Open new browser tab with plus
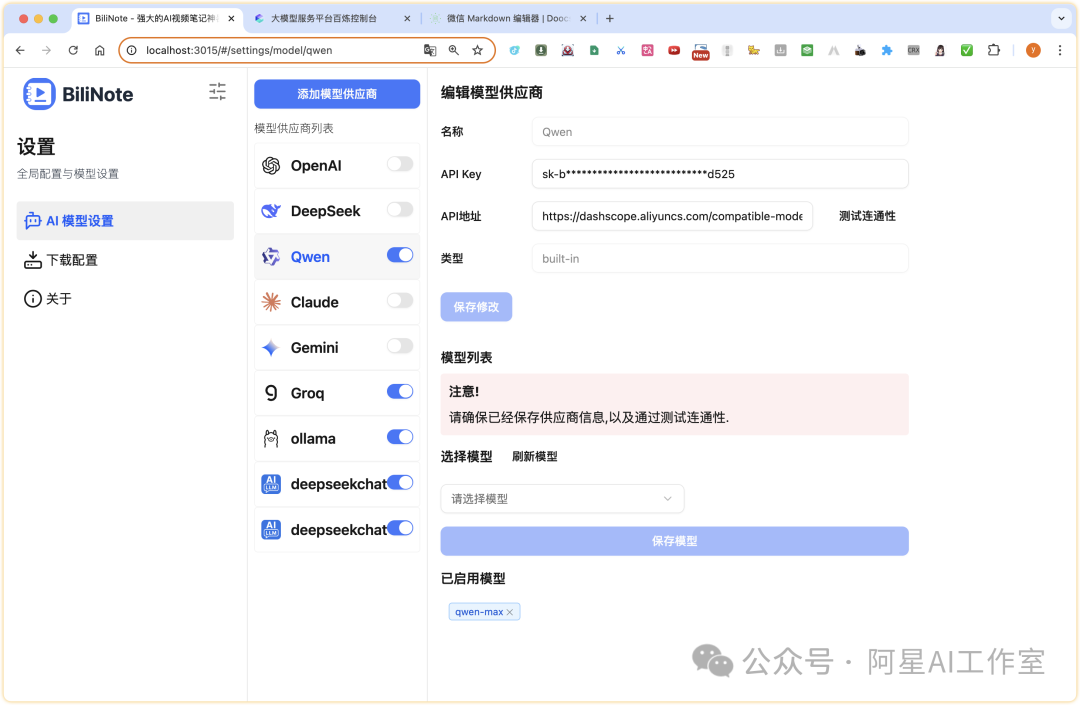 (610, 19)
